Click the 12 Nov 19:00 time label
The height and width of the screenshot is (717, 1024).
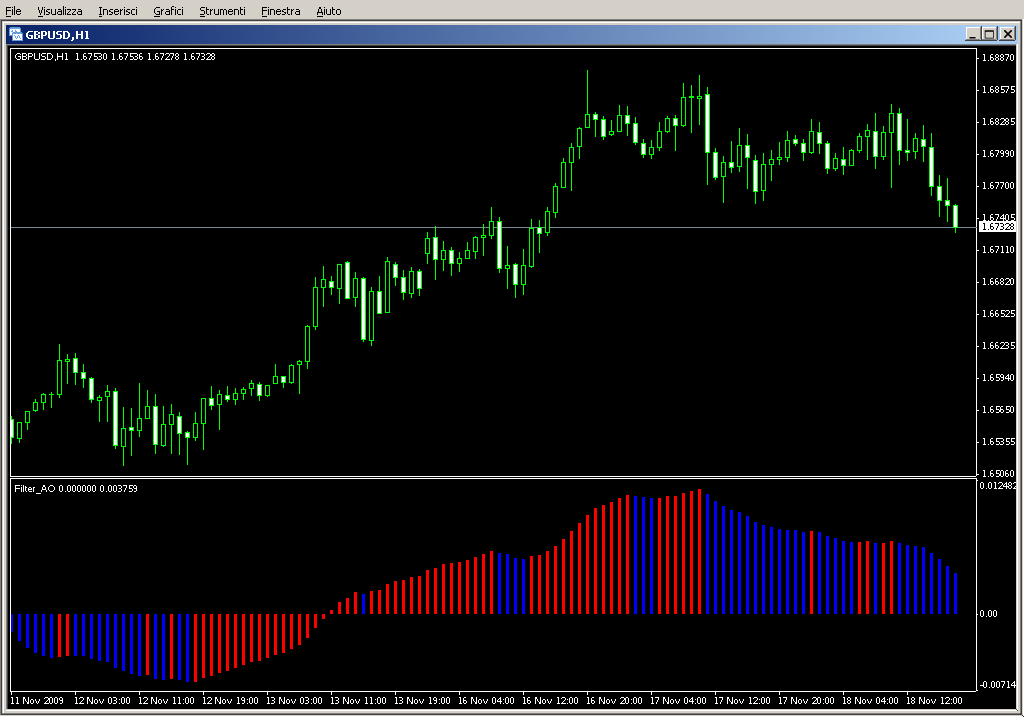[x=230, y=701]
